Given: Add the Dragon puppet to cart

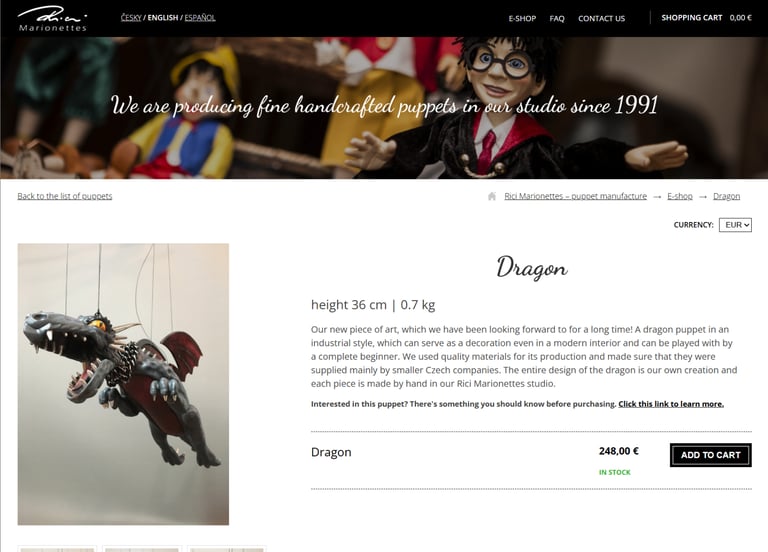Looking at the screenshot, I should point(711,455).
